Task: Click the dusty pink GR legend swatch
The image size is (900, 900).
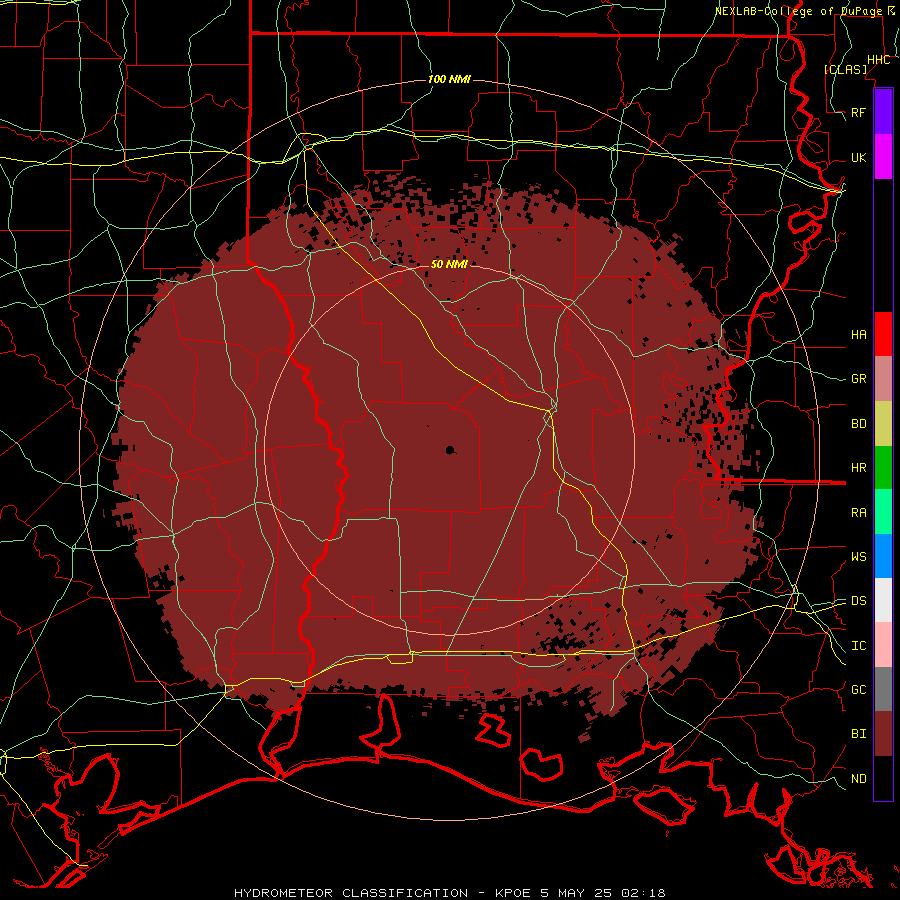Action: 883,379
